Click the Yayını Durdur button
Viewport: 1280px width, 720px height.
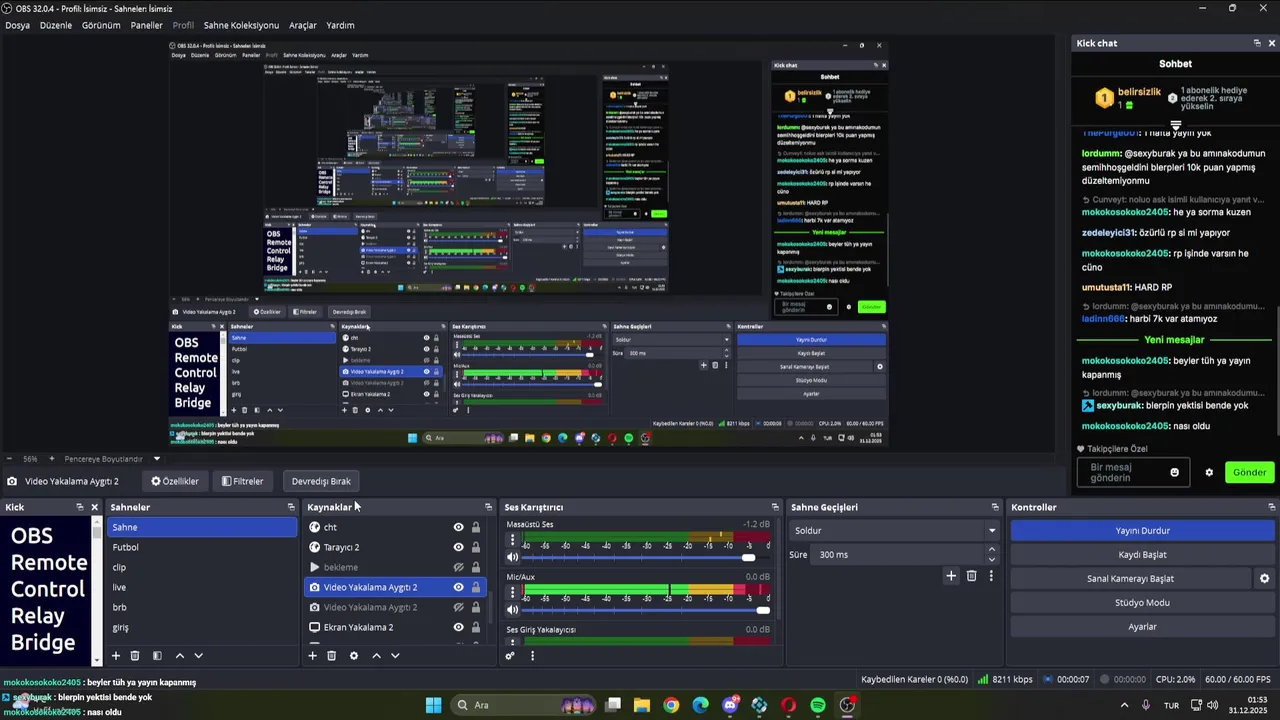[1142, 531]
